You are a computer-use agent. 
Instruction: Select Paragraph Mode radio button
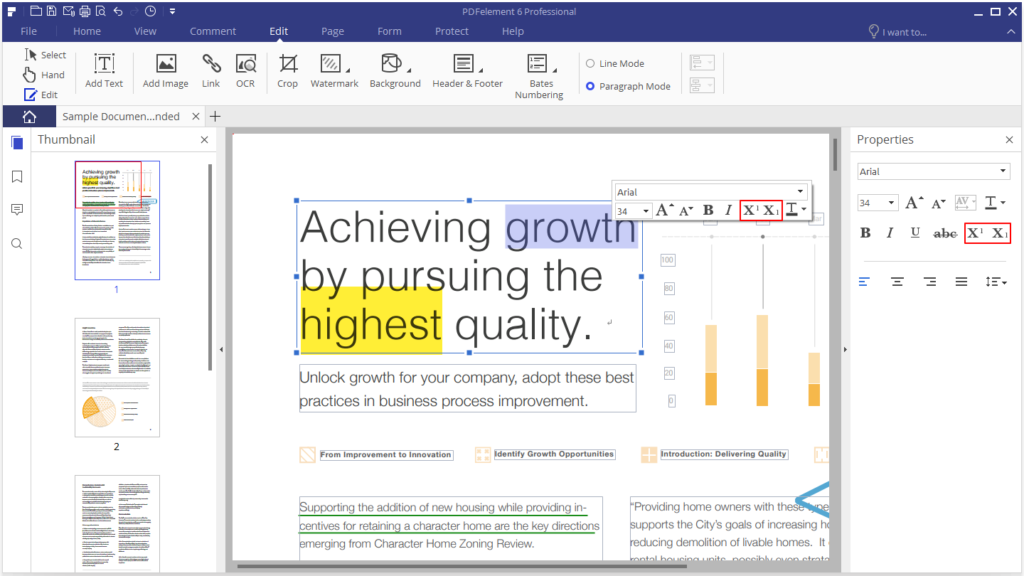[590, 87]
